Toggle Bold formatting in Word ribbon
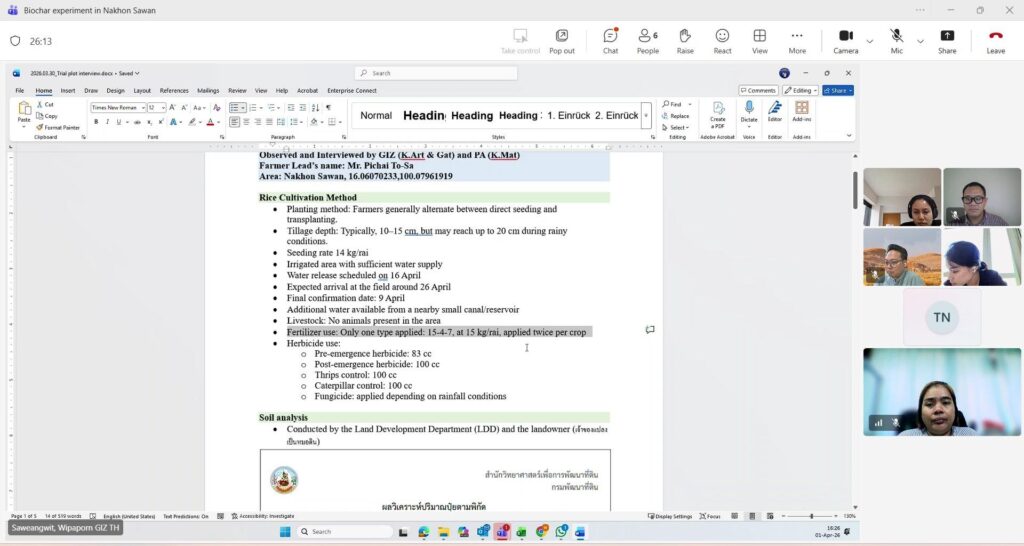The height and width of the screenshot is (546, 1024). (96, 122)
